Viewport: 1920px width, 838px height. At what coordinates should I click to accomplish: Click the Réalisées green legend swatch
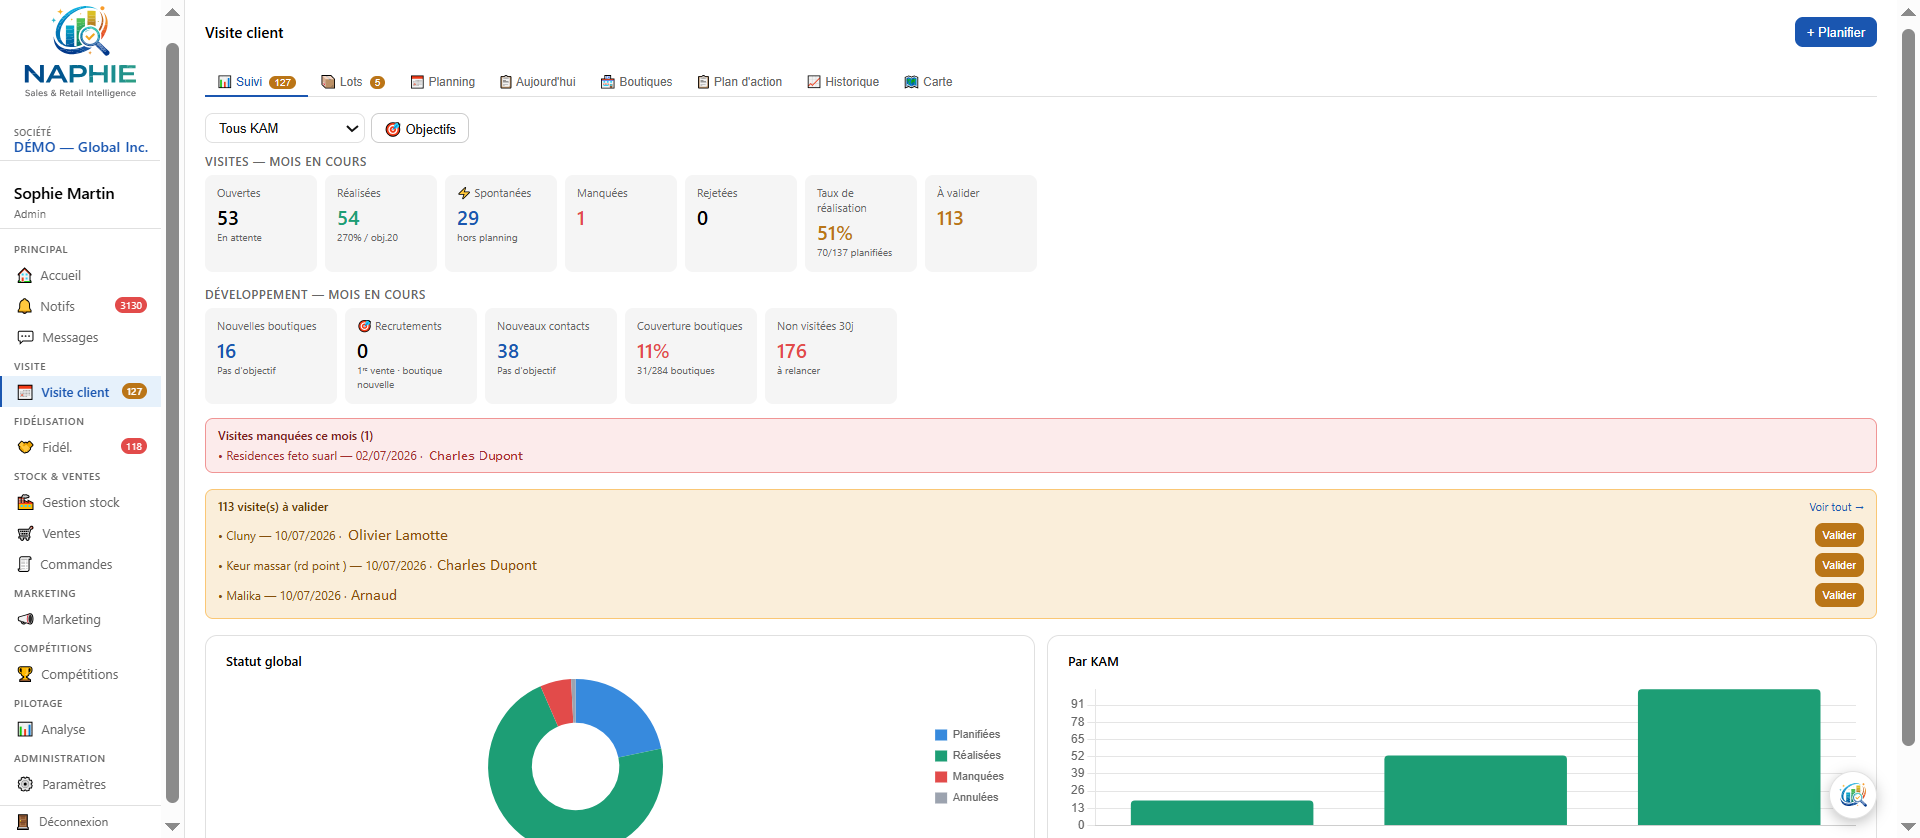941,756
